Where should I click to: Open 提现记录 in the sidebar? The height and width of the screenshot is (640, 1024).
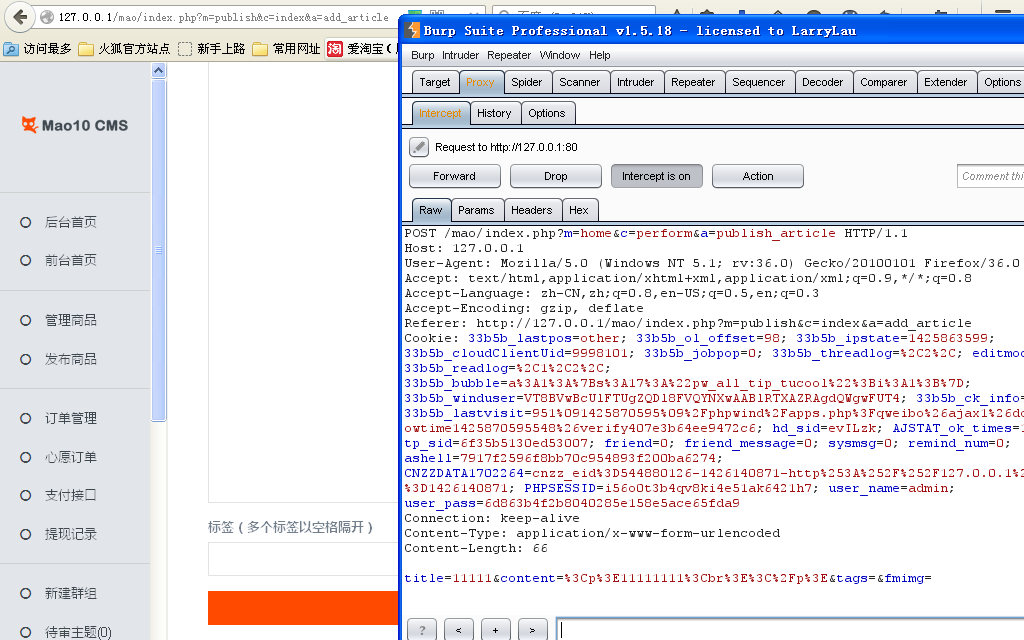[x=71, y=534]
